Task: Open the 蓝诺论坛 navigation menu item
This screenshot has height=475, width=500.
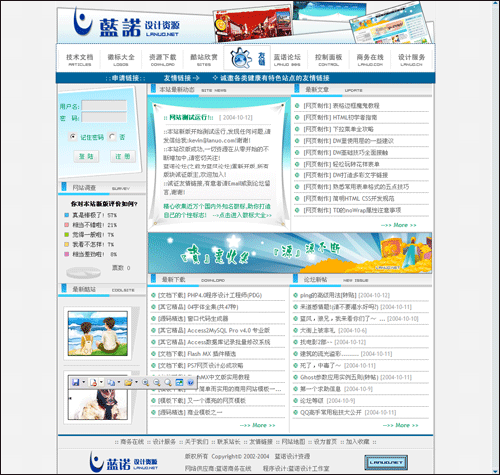Action: [x=287, y=59]
